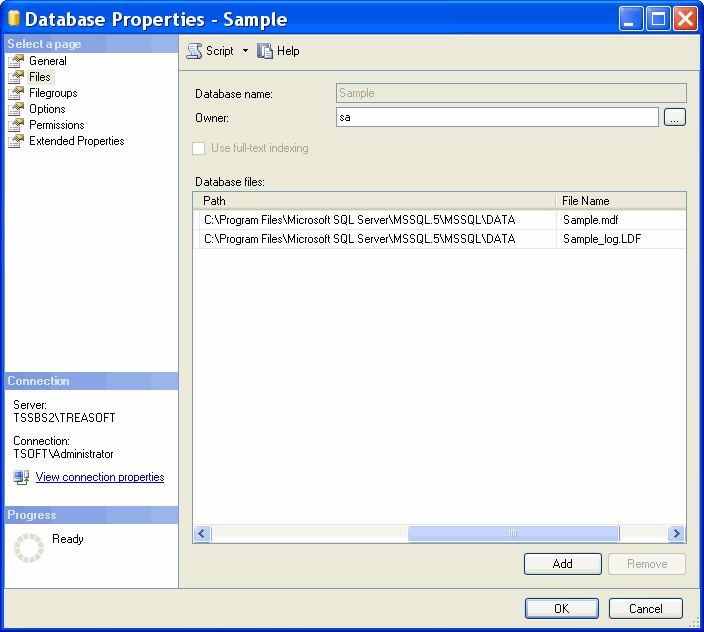Screen dimensions: 704x632
Task: Click the General page icon
Action: [x=16, y=61]
